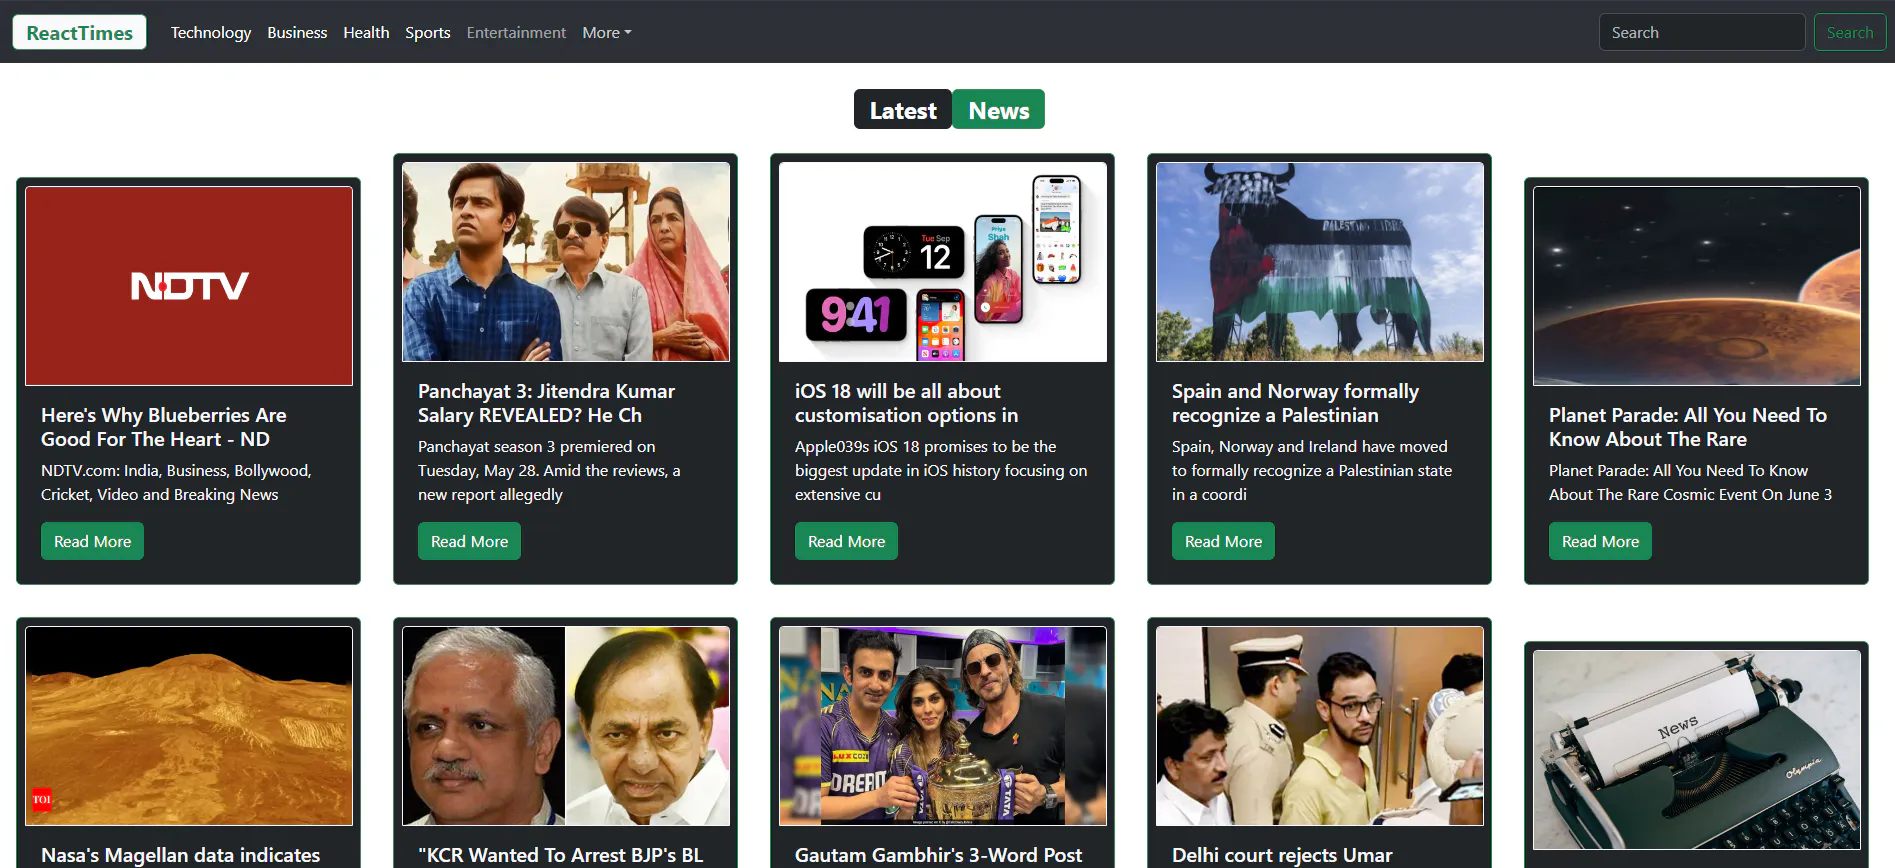Open the Gautam Gambhir trophy photo
Screen dimensions: 1895x868
pos(943,726)
